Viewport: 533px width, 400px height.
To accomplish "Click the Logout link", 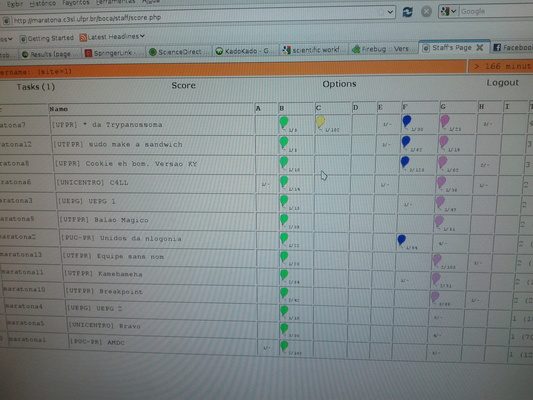I will point(502,83).
